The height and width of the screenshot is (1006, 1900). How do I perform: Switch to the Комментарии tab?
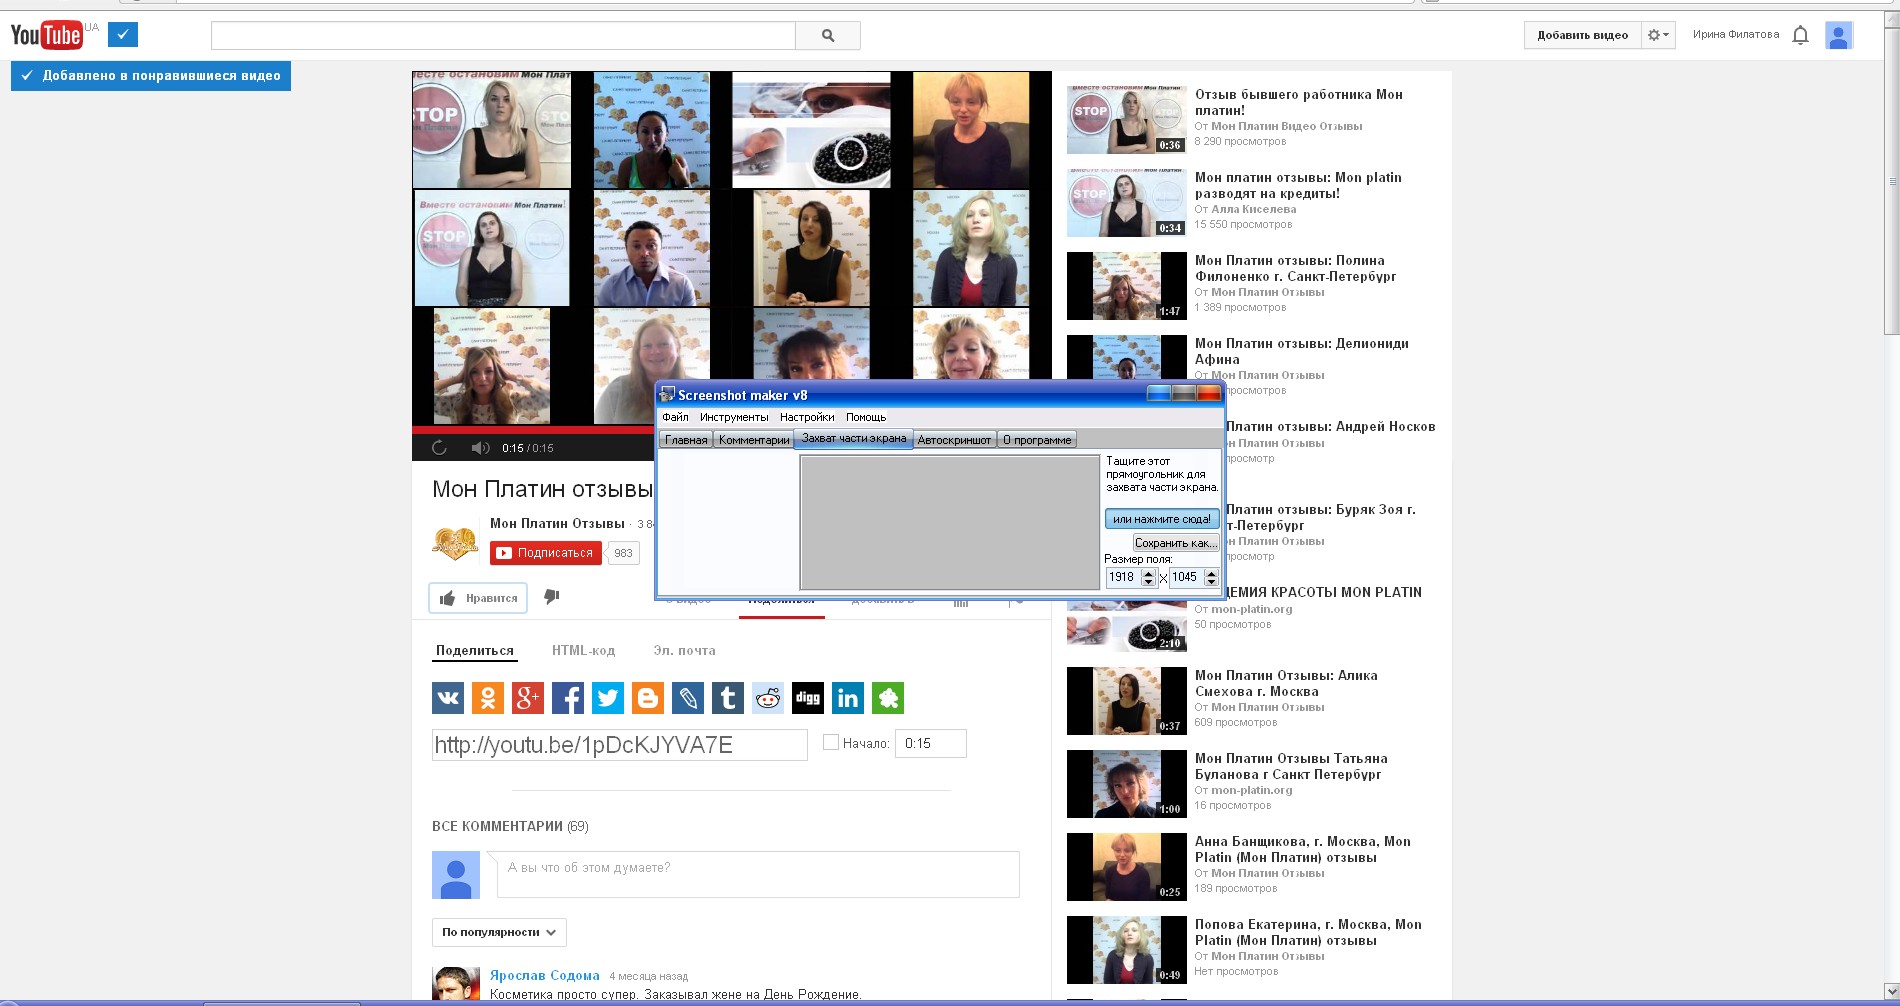[x=754, y=440]
